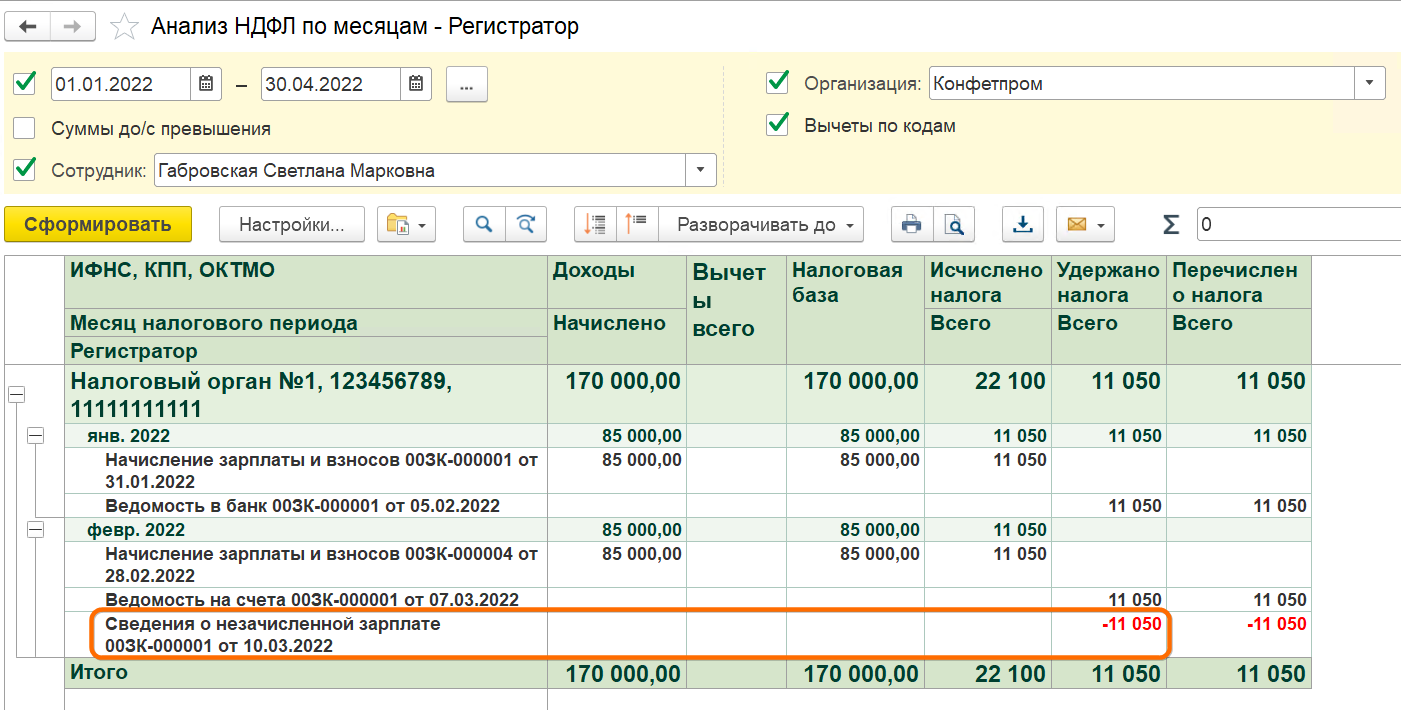1401x710 pixels.
Task: Print the report with printer icon
Action: click(912, 224)
